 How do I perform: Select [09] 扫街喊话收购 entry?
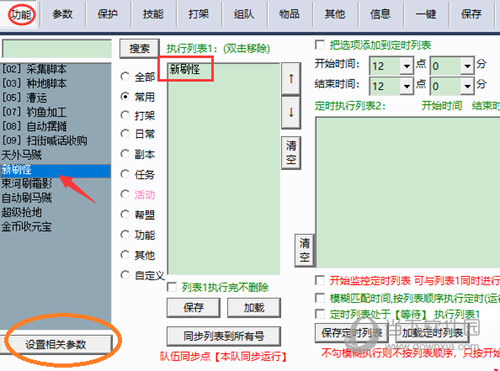tap(55, 141)
